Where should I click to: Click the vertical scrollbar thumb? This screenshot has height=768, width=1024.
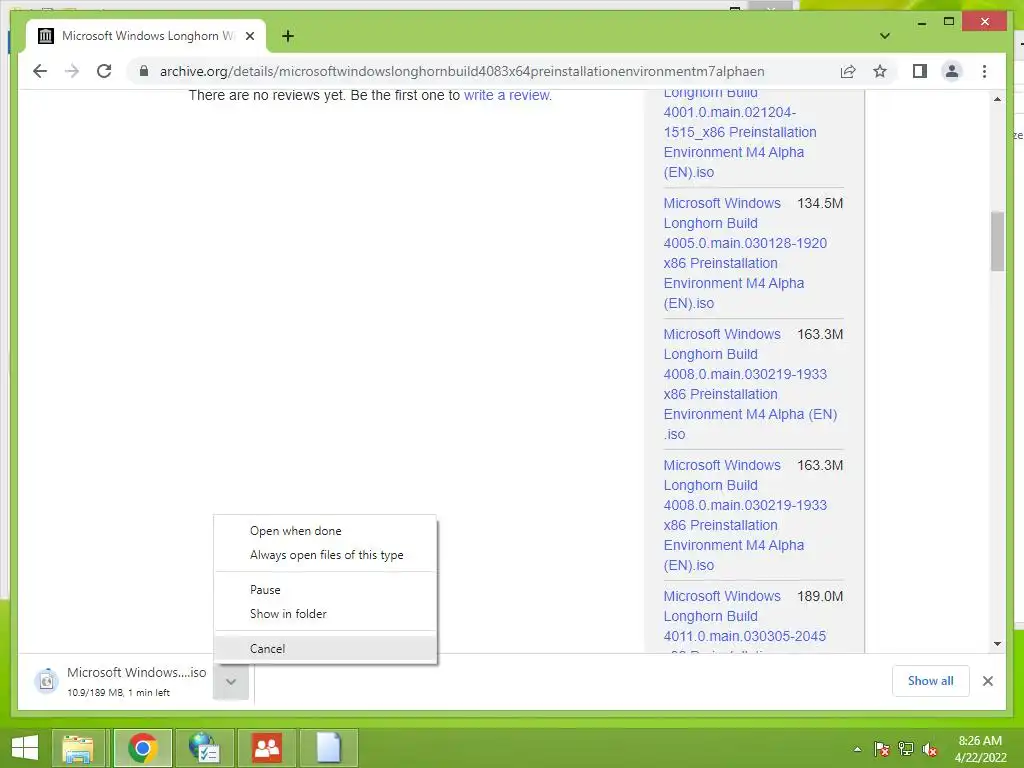coord(997,240)
